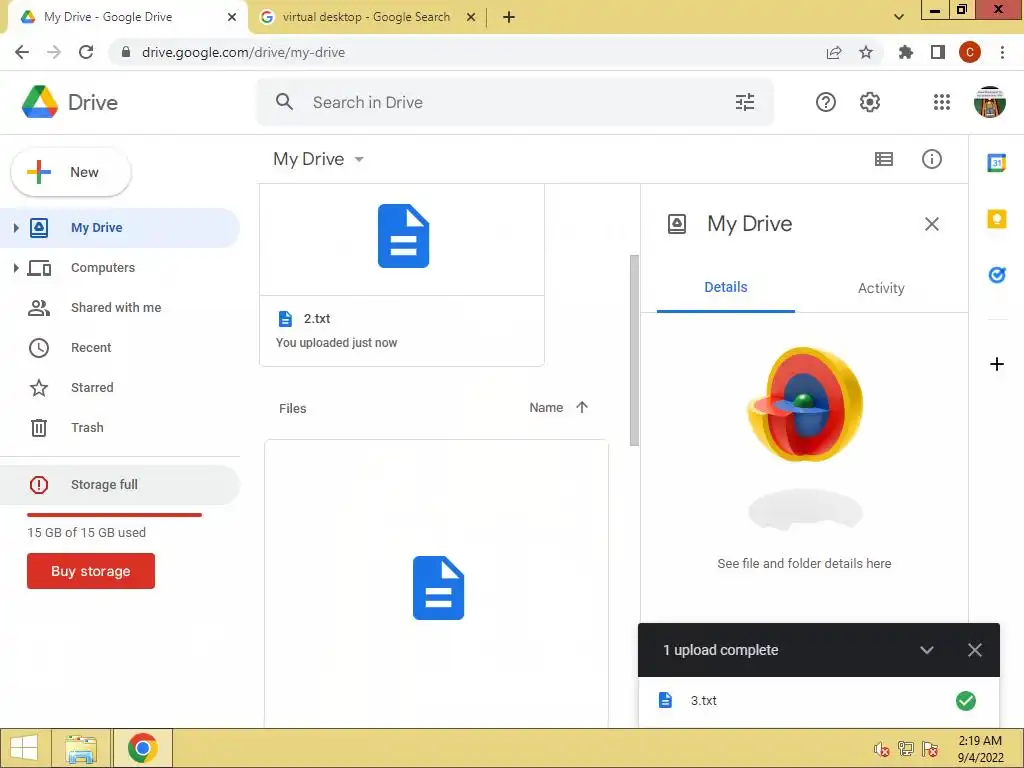Expand My Drive tree in sidebar
1024x768 pixels.
[x=16, y=227]
